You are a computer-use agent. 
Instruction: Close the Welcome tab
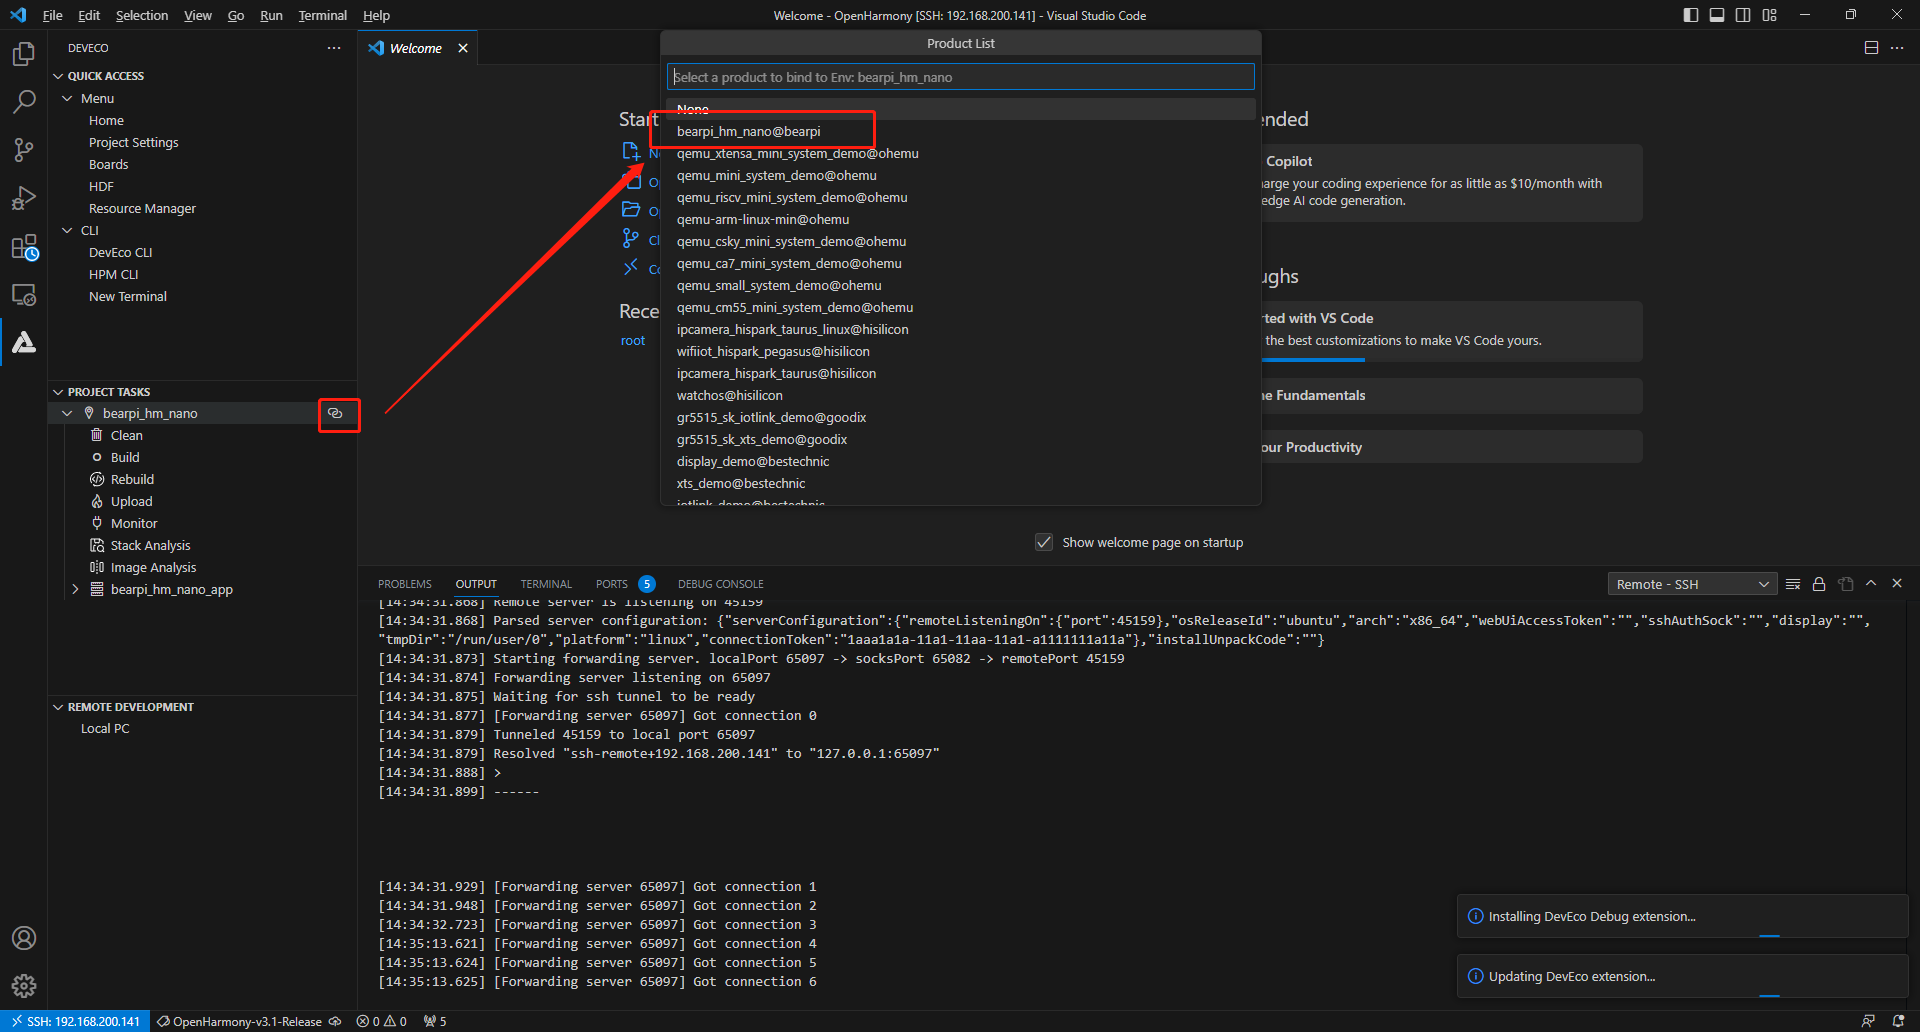click(x=463, y=48)
